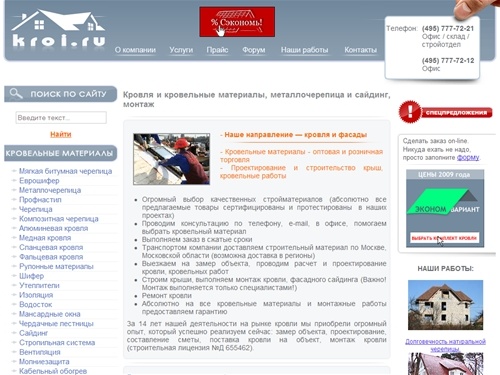Click Выбрать комплект кровли button
Screen dimensions: 500x375
click(444, 238)
